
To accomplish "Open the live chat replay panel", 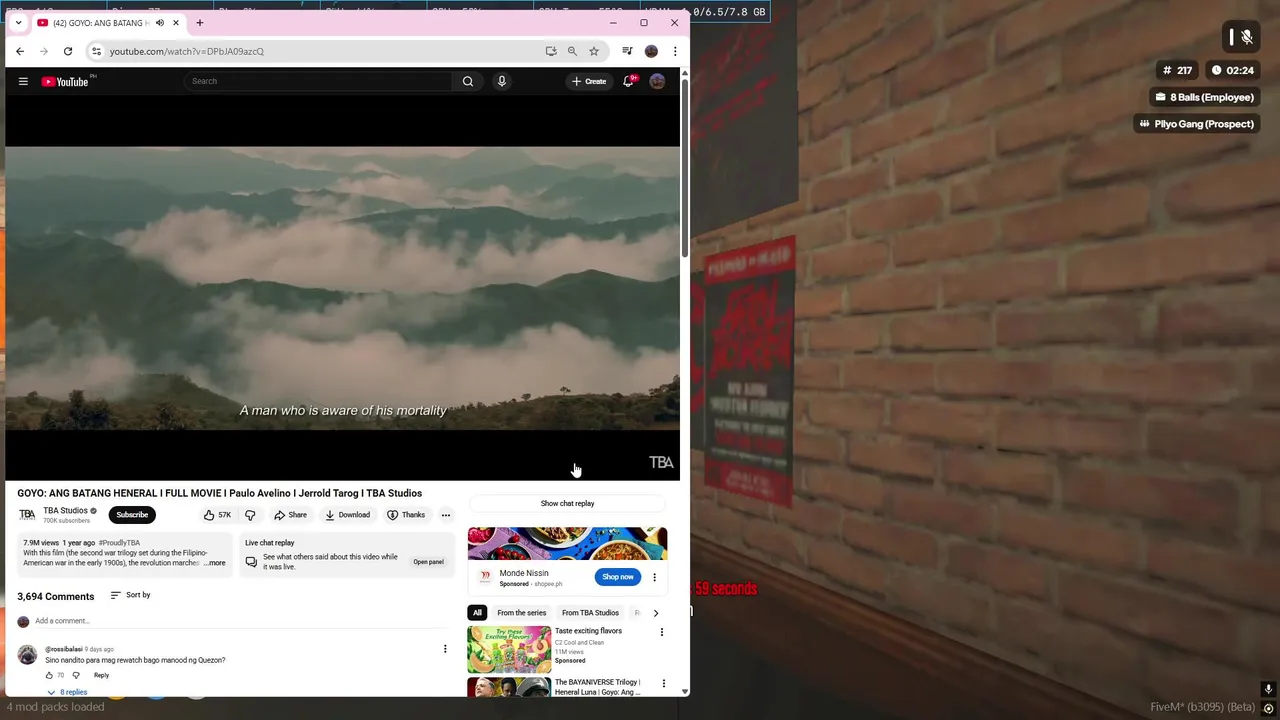I will coord(428,562).
